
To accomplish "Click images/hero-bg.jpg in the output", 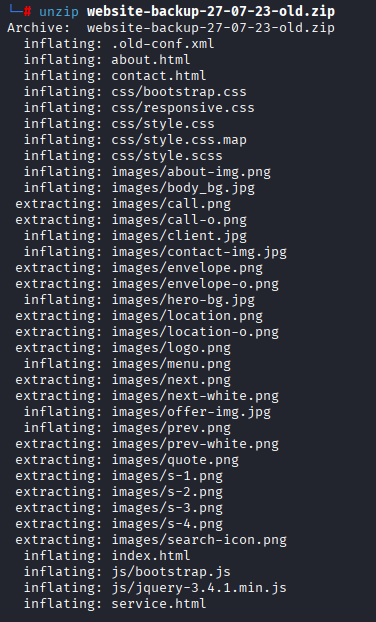I will point(183,299).
